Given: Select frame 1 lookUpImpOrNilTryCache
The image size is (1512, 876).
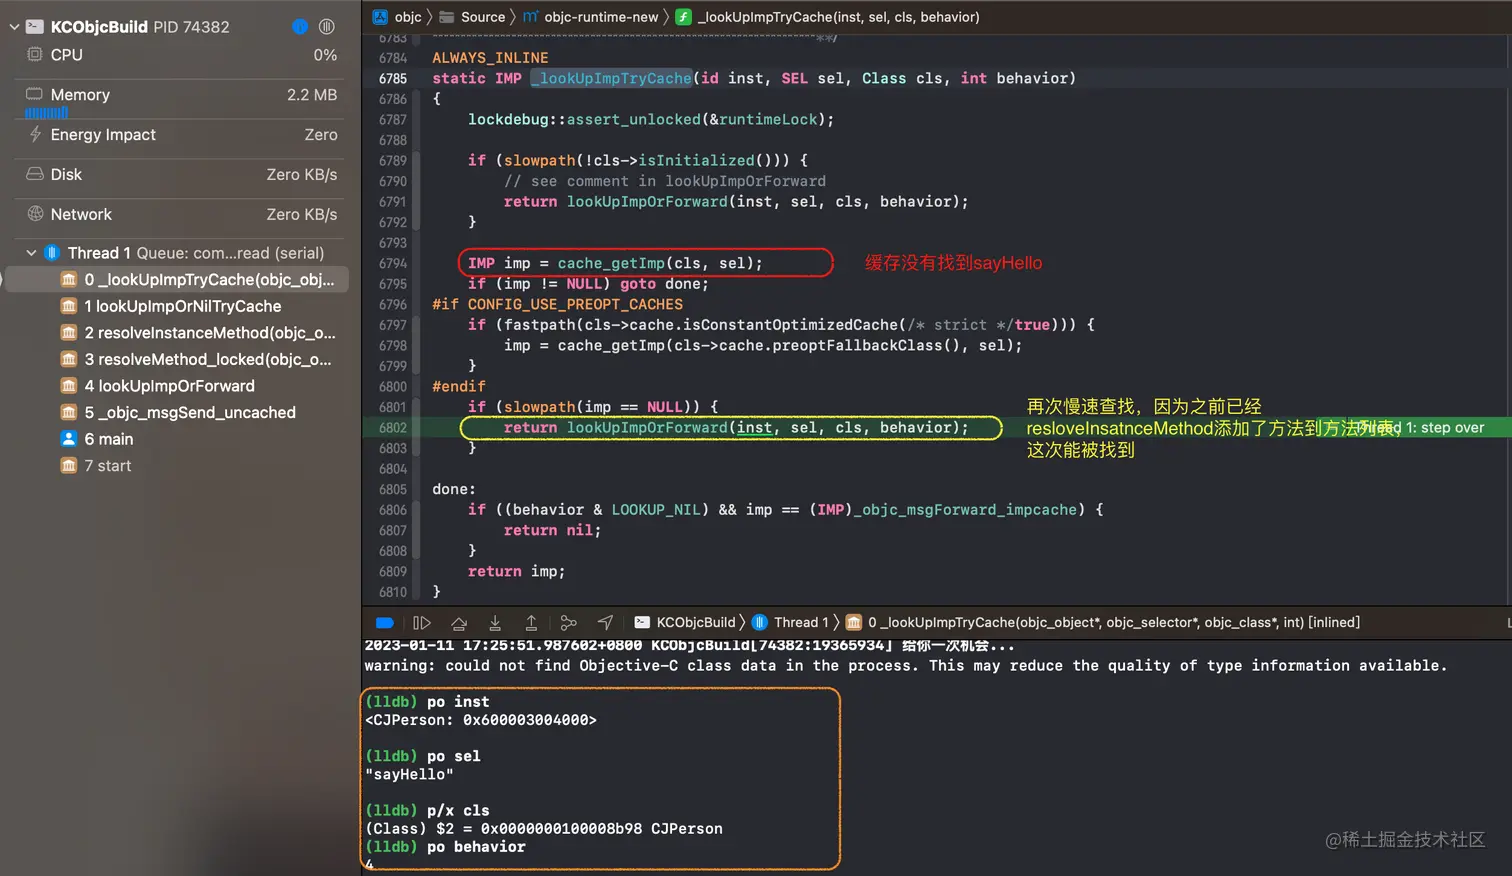Looking at the screenshot, I should 176,306.
